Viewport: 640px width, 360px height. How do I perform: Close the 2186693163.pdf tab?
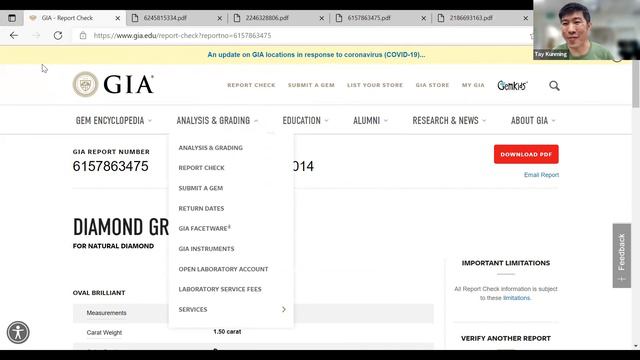click(526, 18)
